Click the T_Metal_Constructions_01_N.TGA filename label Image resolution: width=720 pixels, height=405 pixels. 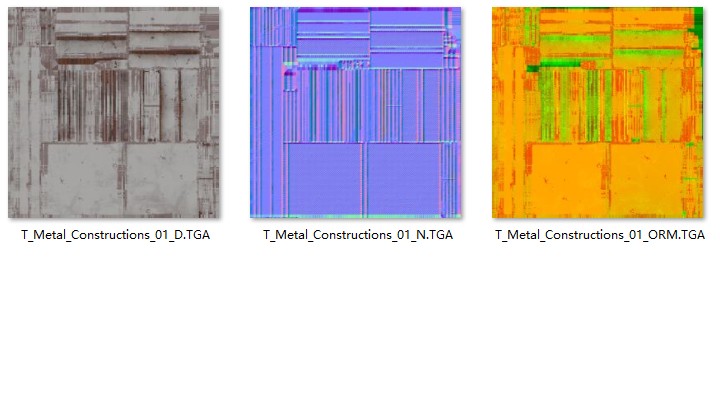[x=357, y=235]
